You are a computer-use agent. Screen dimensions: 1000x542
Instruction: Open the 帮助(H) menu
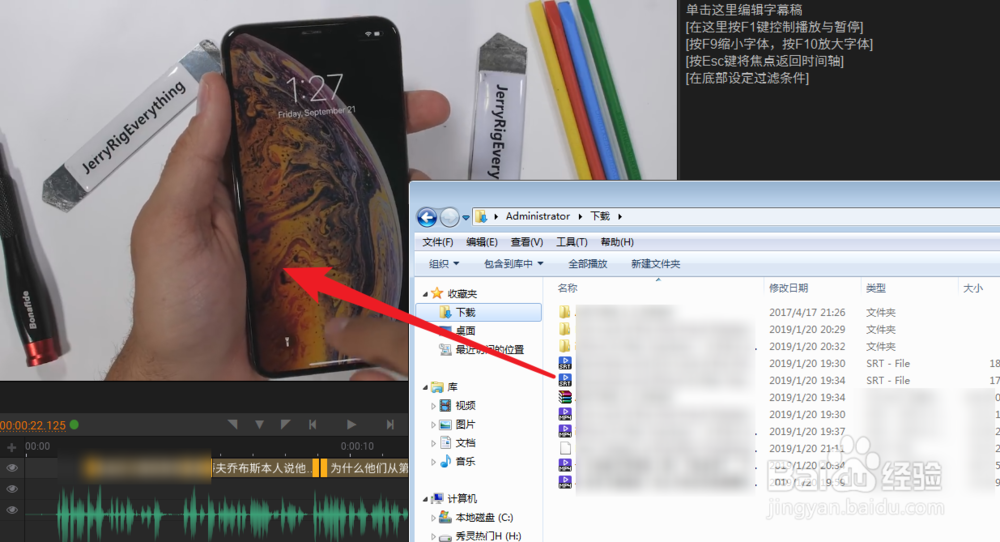click(x=617, y=242)
